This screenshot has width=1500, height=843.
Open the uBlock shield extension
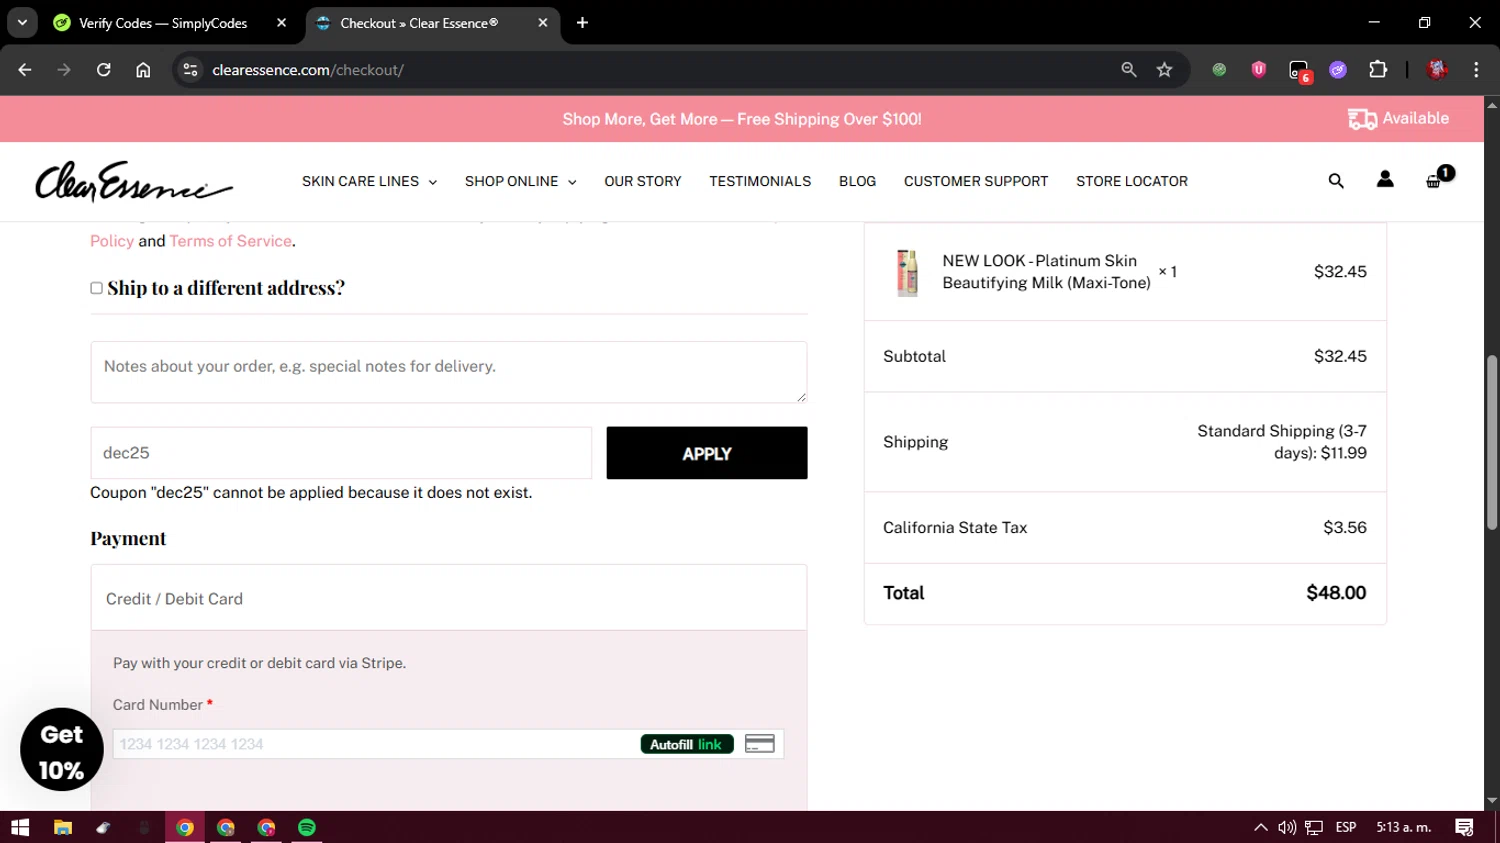point(1259,70)
